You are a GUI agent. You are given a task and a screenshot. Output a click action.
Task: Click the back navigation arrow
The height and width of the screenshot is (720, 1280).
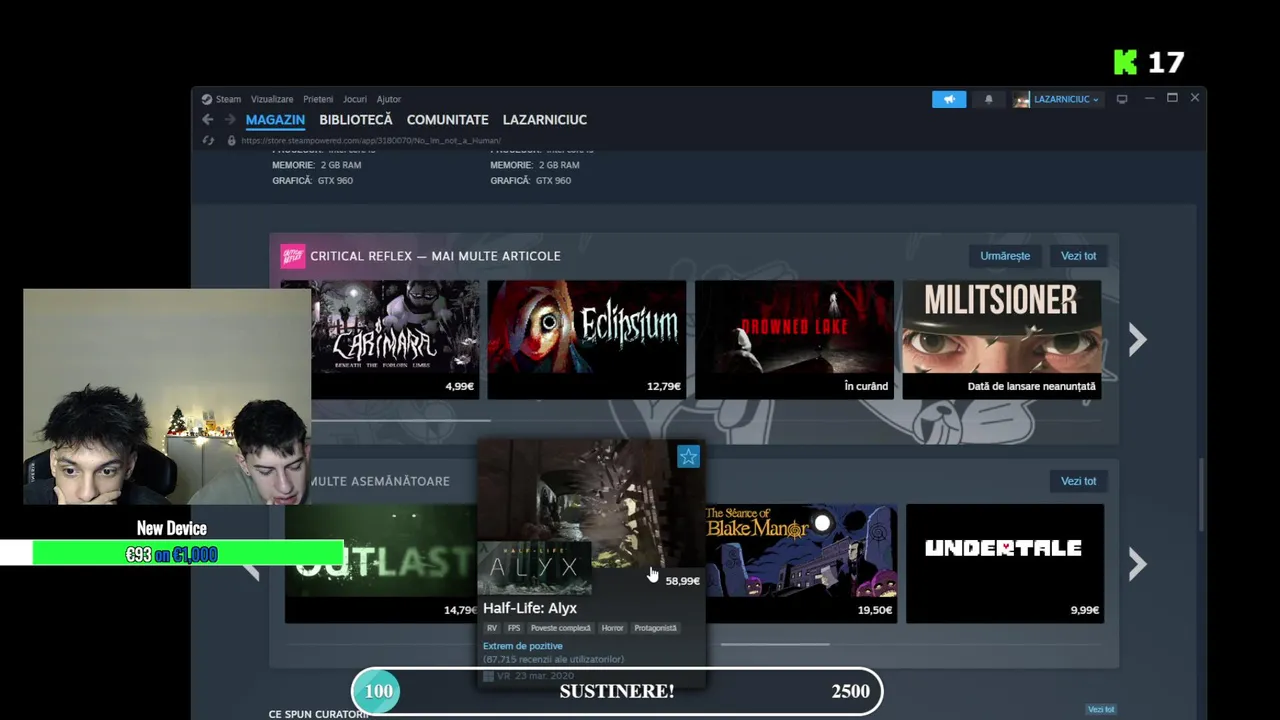point(208,120)
